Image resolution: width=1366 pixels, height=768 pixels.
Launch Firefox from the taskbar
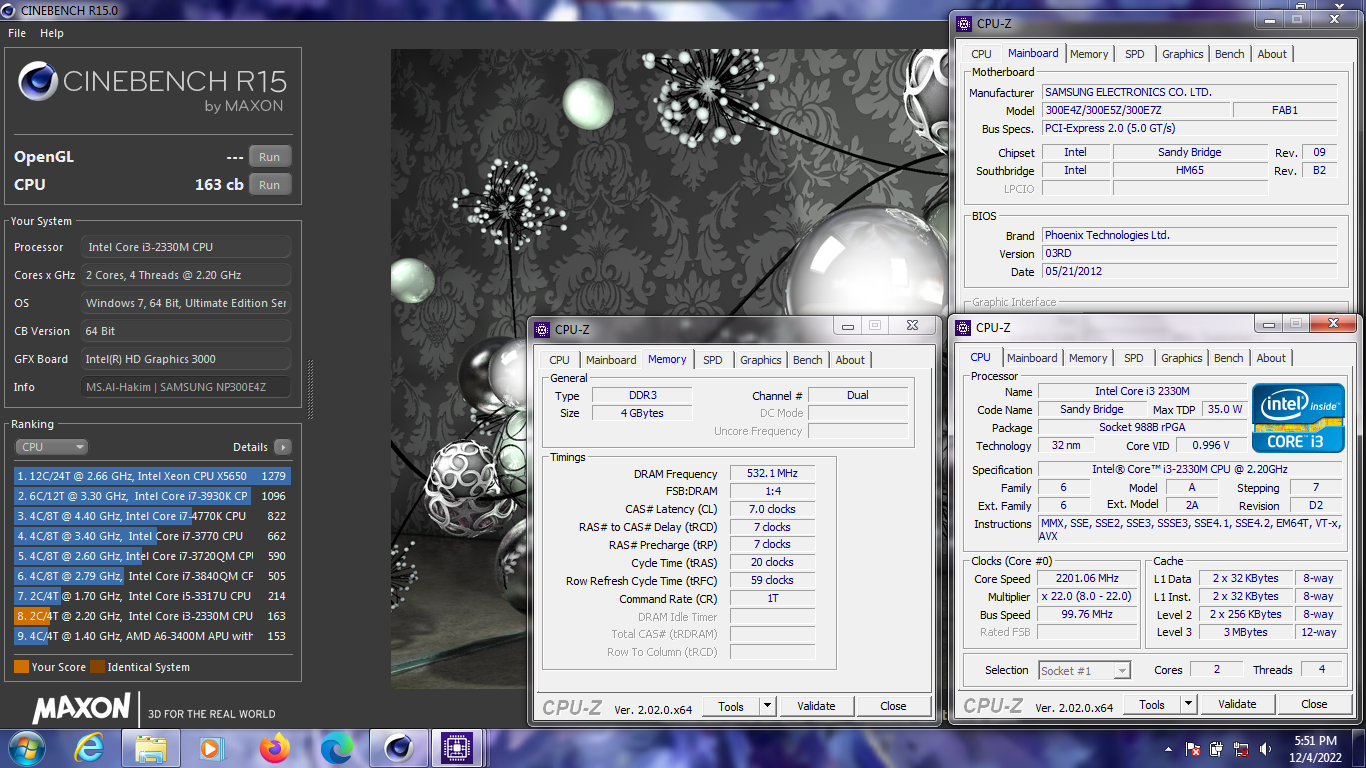[274, 748]
